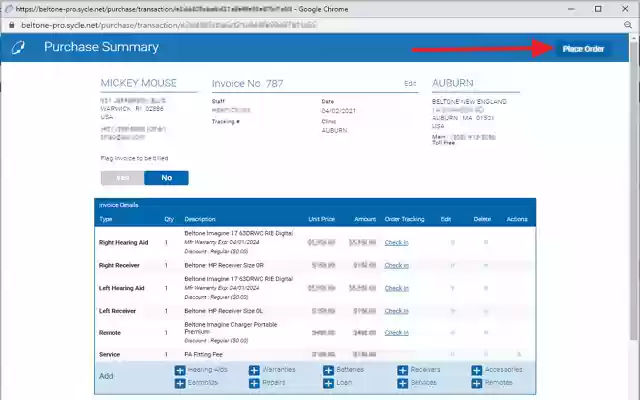Screen dimensions: 640x400
Task: Open Actions icon on Service row
Action: pyautogui.click(x=519, y=354)
